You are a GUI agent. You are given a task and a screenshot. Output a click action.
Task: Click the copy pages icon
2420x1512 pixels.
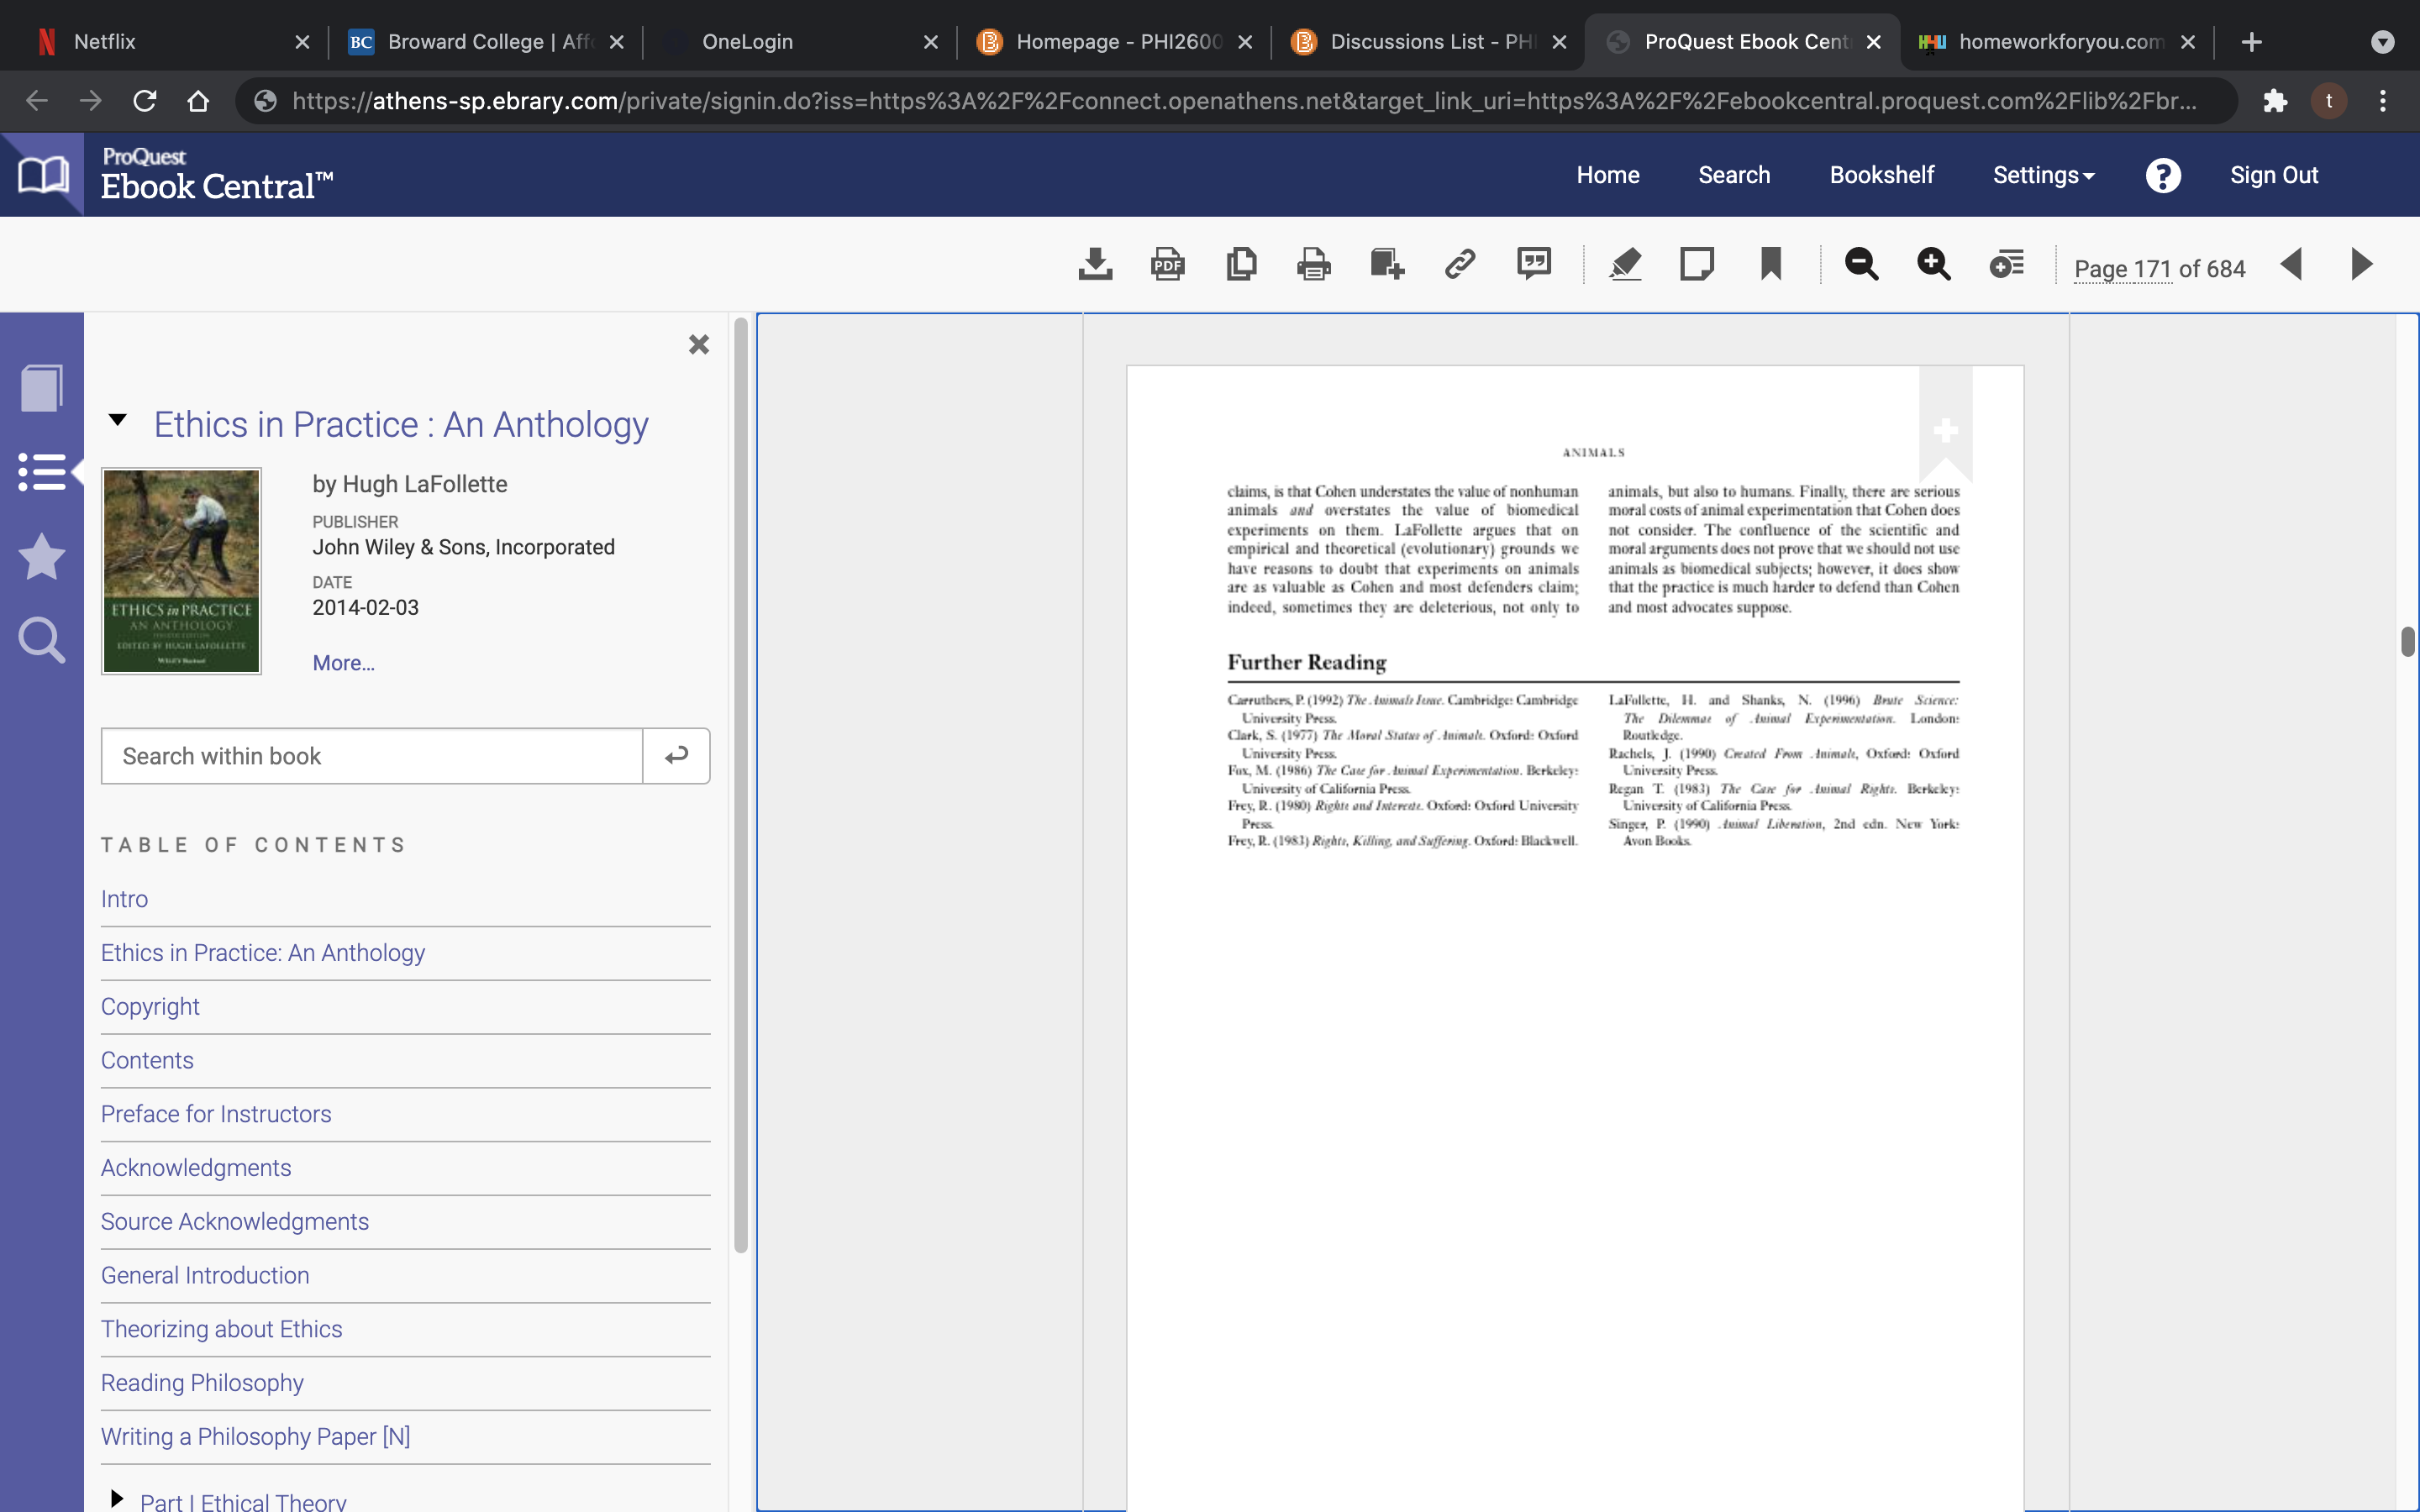coord(1241,265)
